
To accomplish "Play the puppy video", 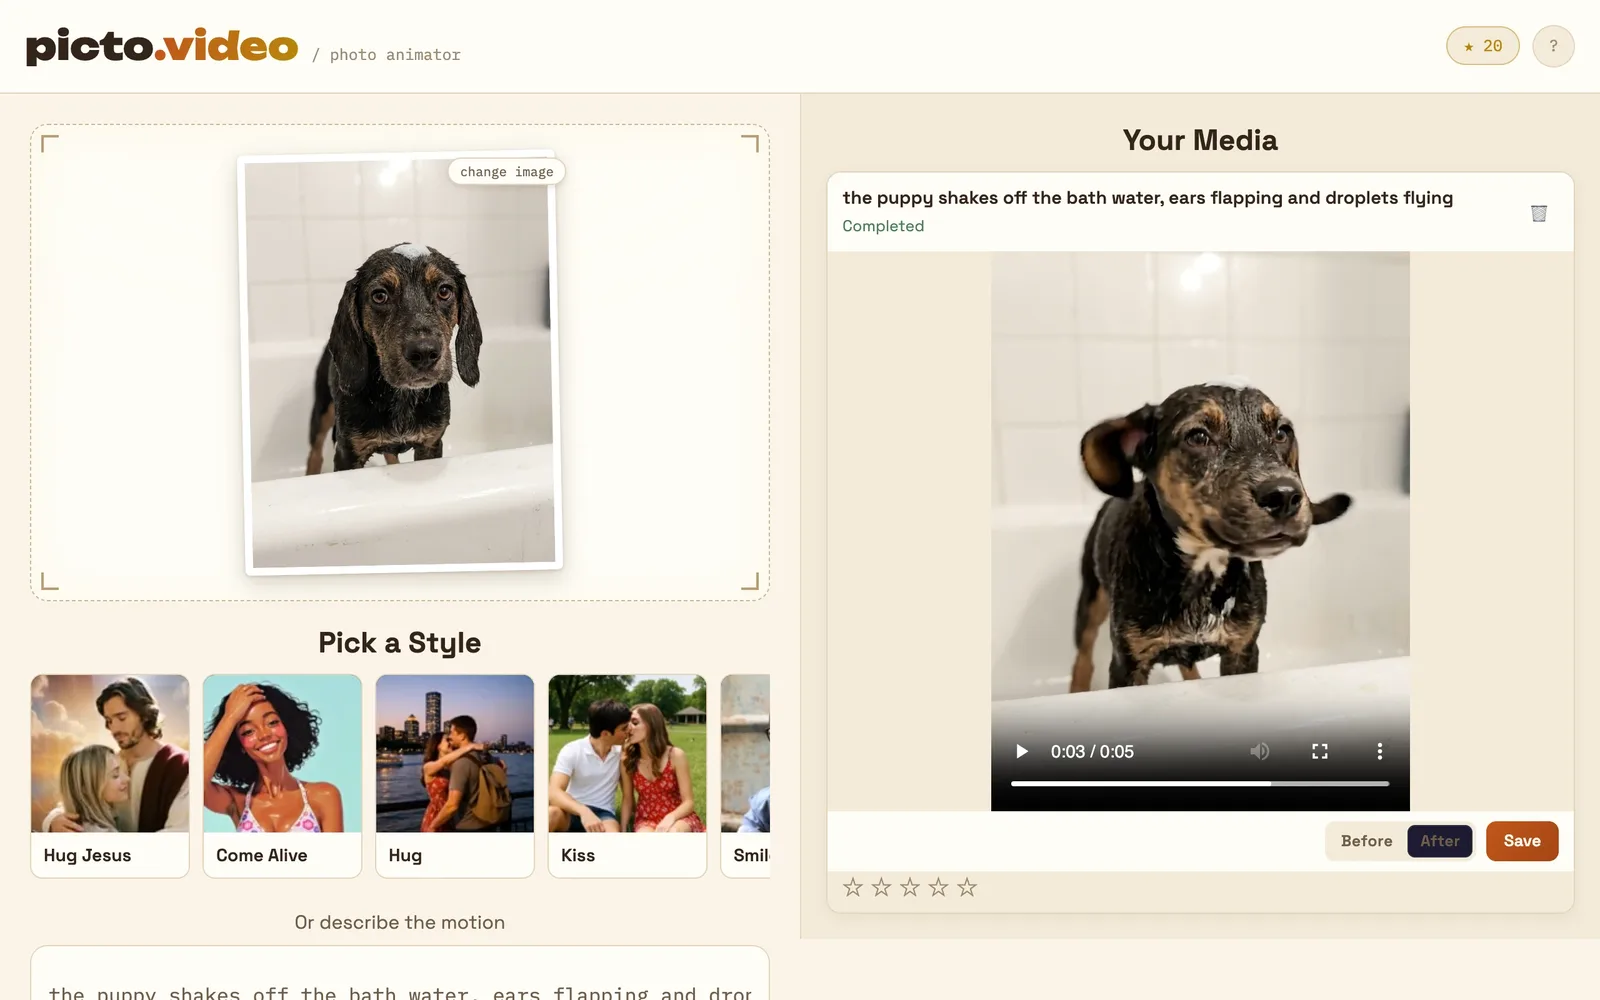I will pos(1021,751).
